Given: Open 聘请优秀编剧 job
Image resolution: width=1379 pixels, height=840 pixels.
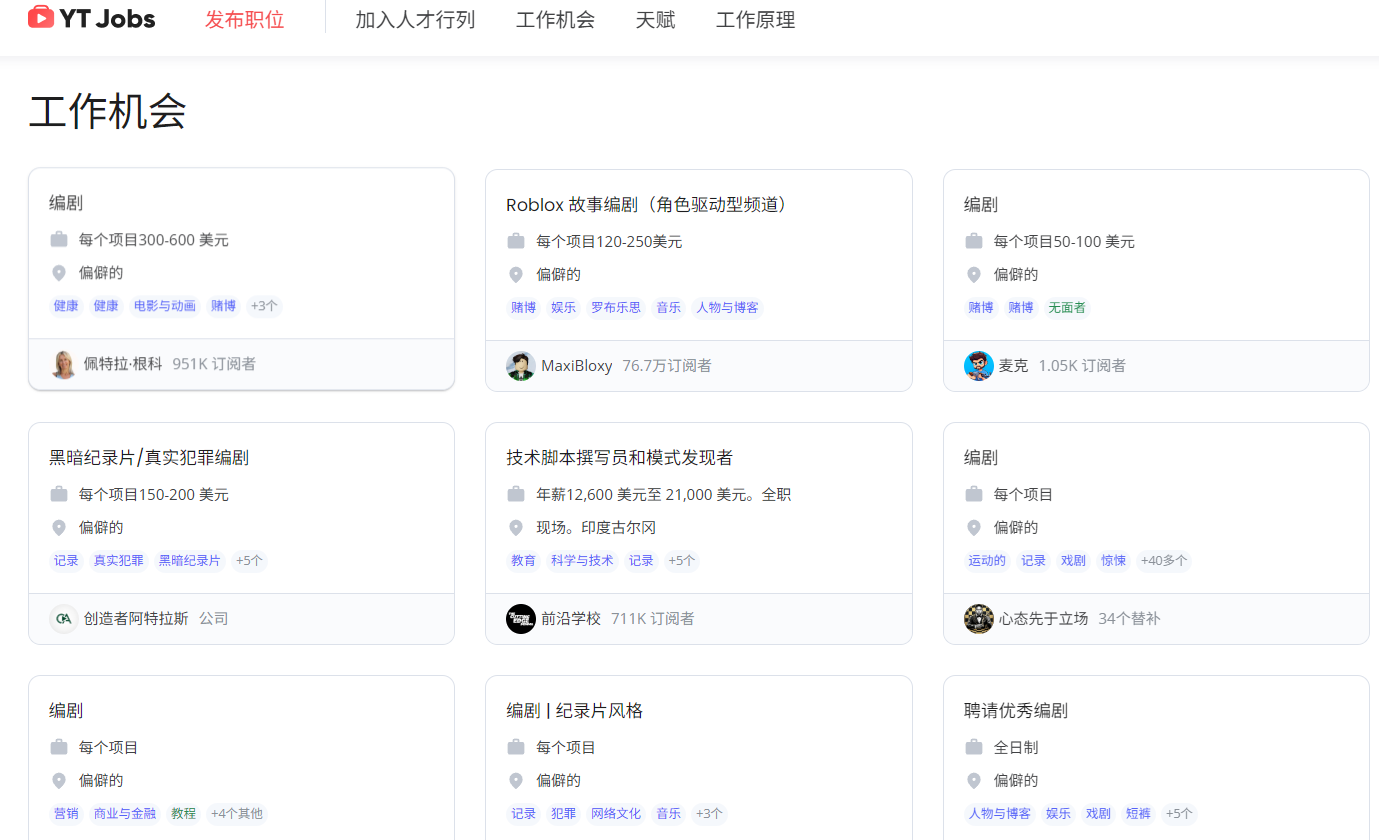Looking at the screenshot, I should pos(1016,710).
